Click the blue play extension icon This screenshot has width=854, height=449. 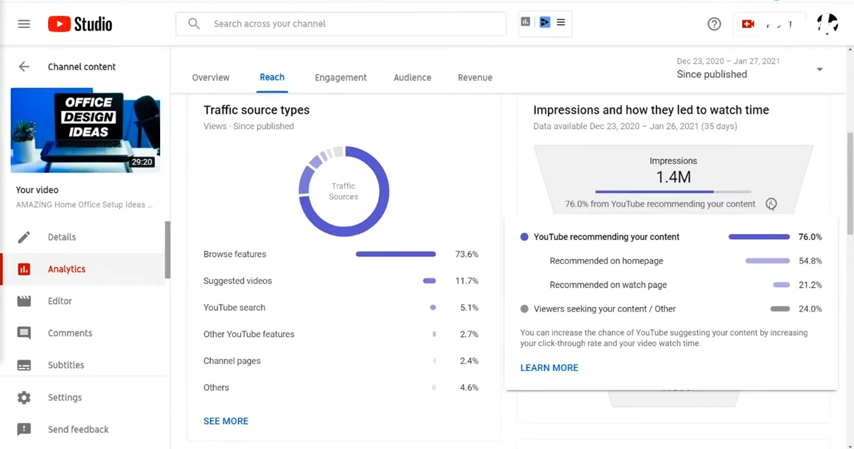545,22
